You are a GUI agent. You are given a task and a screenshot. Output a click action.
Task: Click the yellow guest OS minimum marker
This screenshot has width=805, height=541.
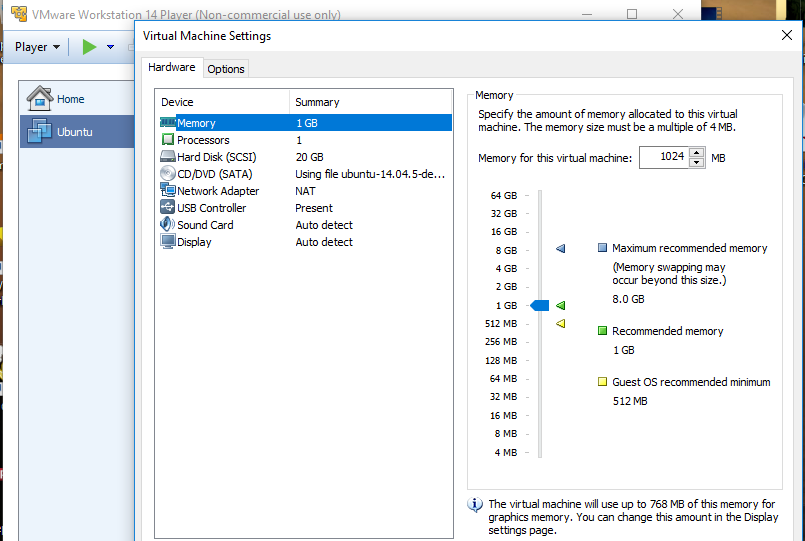click(x=561, y=323)
